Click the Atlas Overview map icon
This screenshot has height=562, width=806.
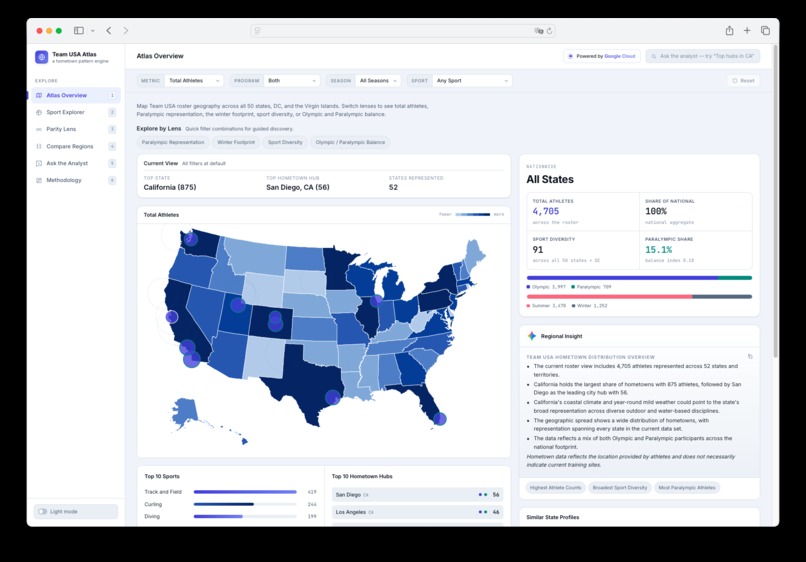click(39, 95)
